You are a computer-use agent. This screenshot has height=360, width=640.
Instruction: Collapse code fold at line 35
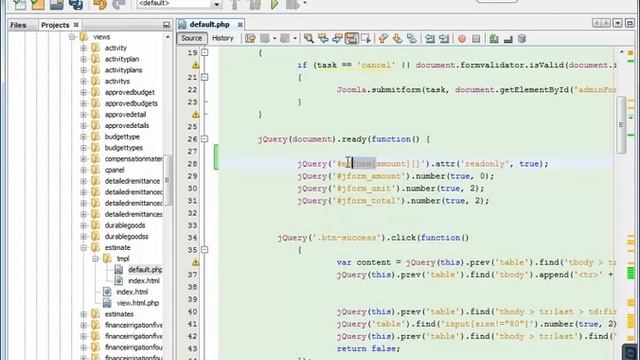(x=204, y=250)
